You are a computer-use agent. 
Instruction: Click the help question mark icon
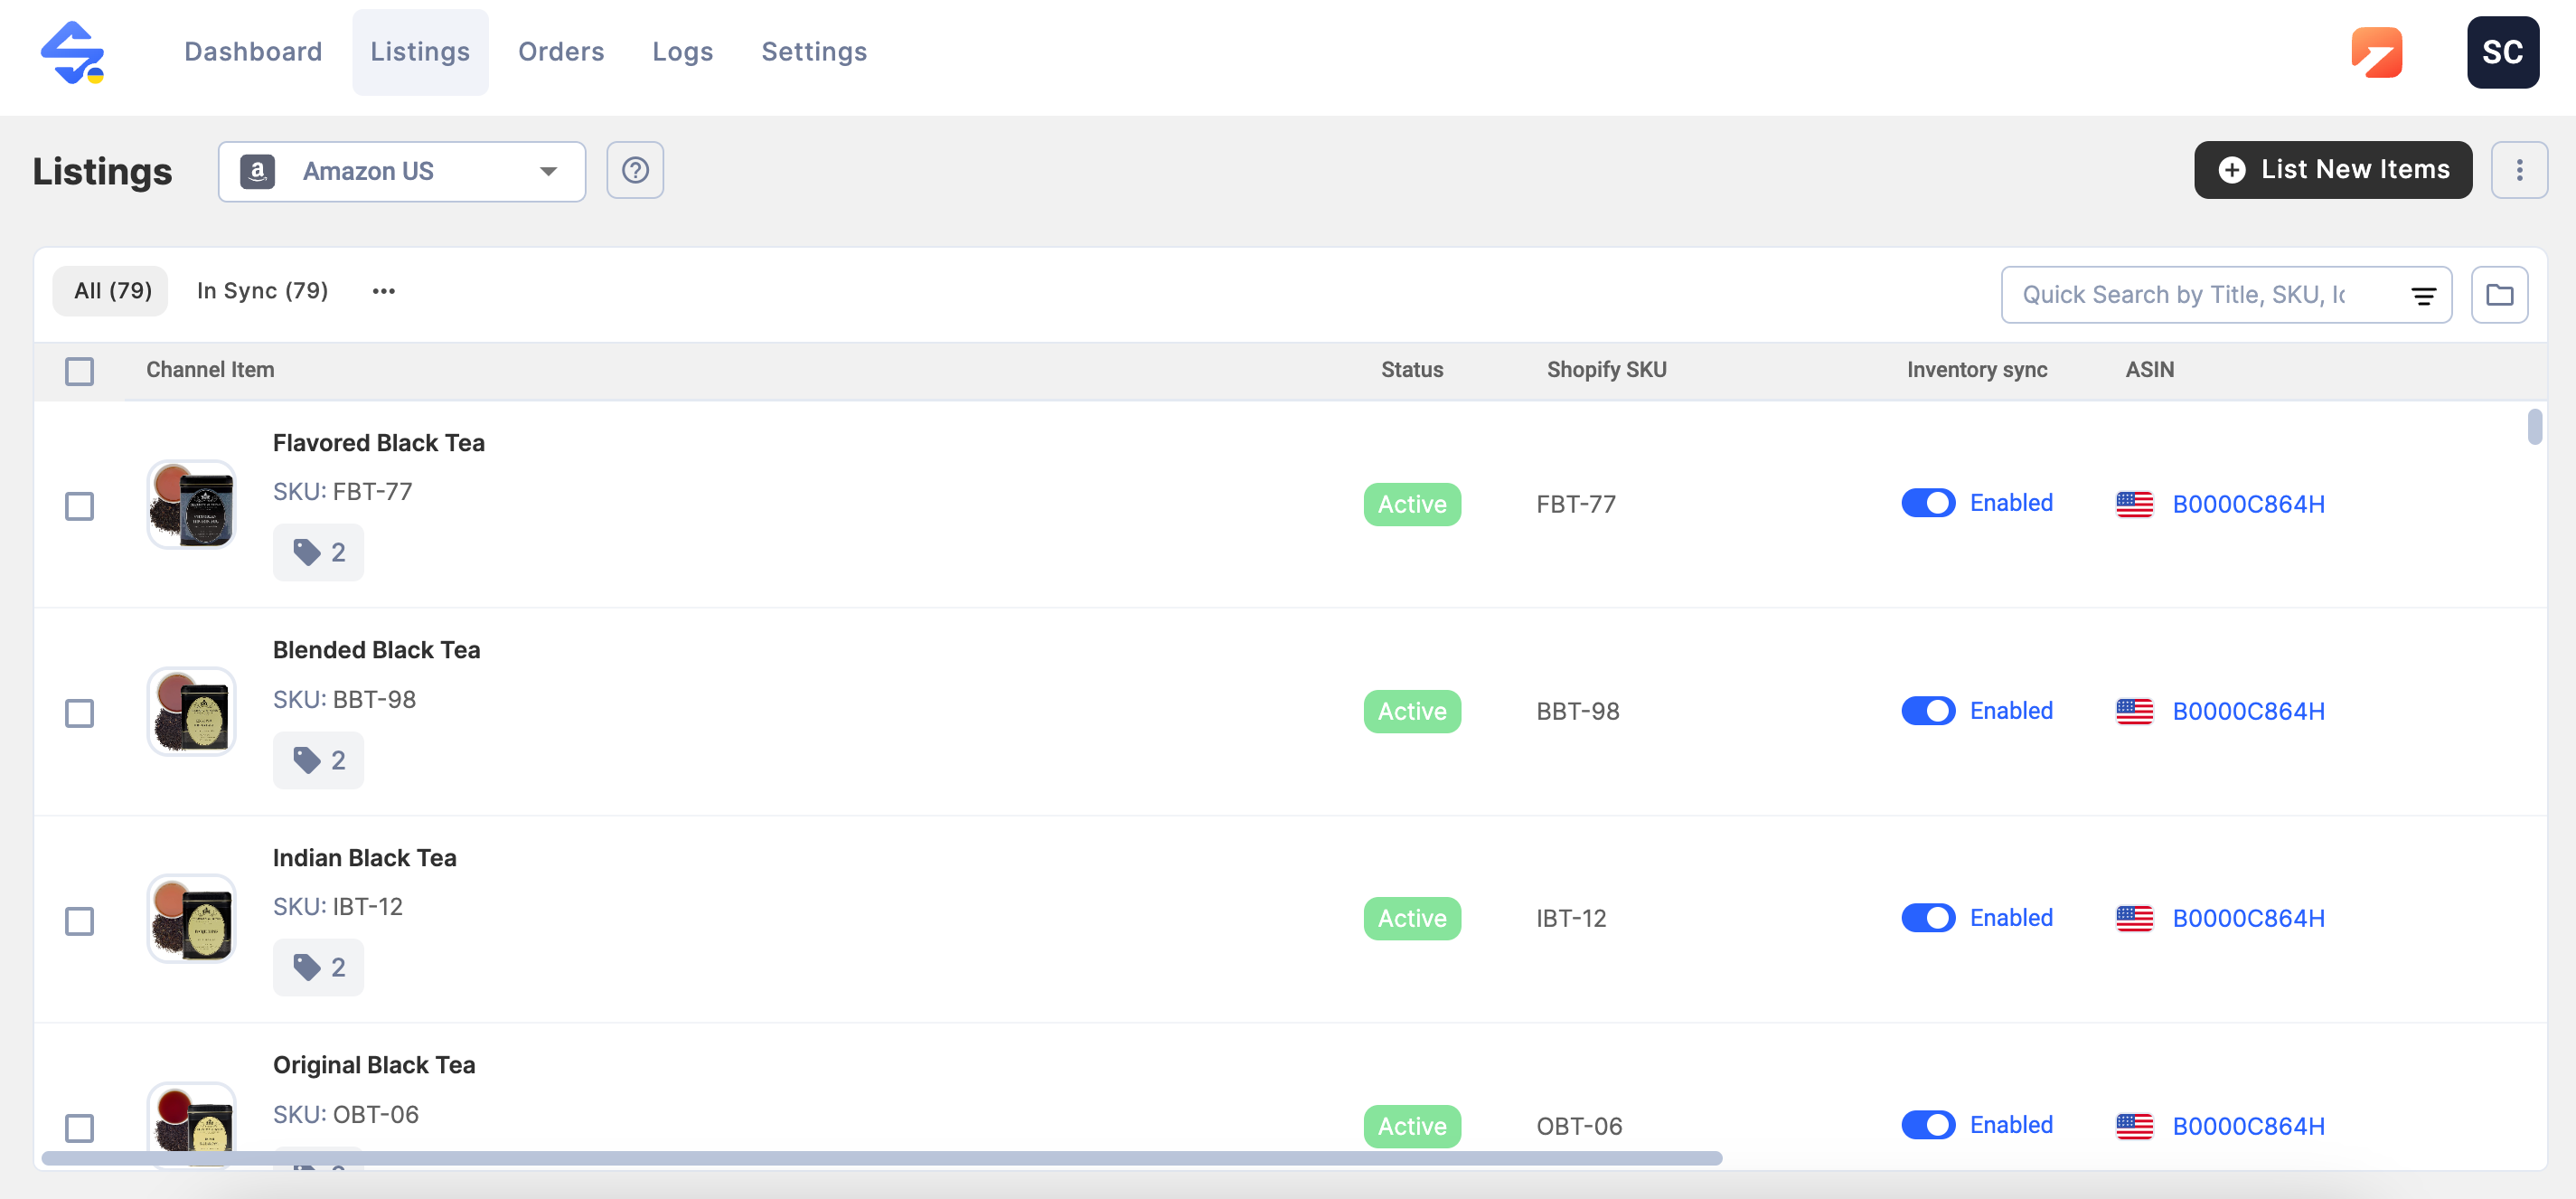(x=635, y=170)
